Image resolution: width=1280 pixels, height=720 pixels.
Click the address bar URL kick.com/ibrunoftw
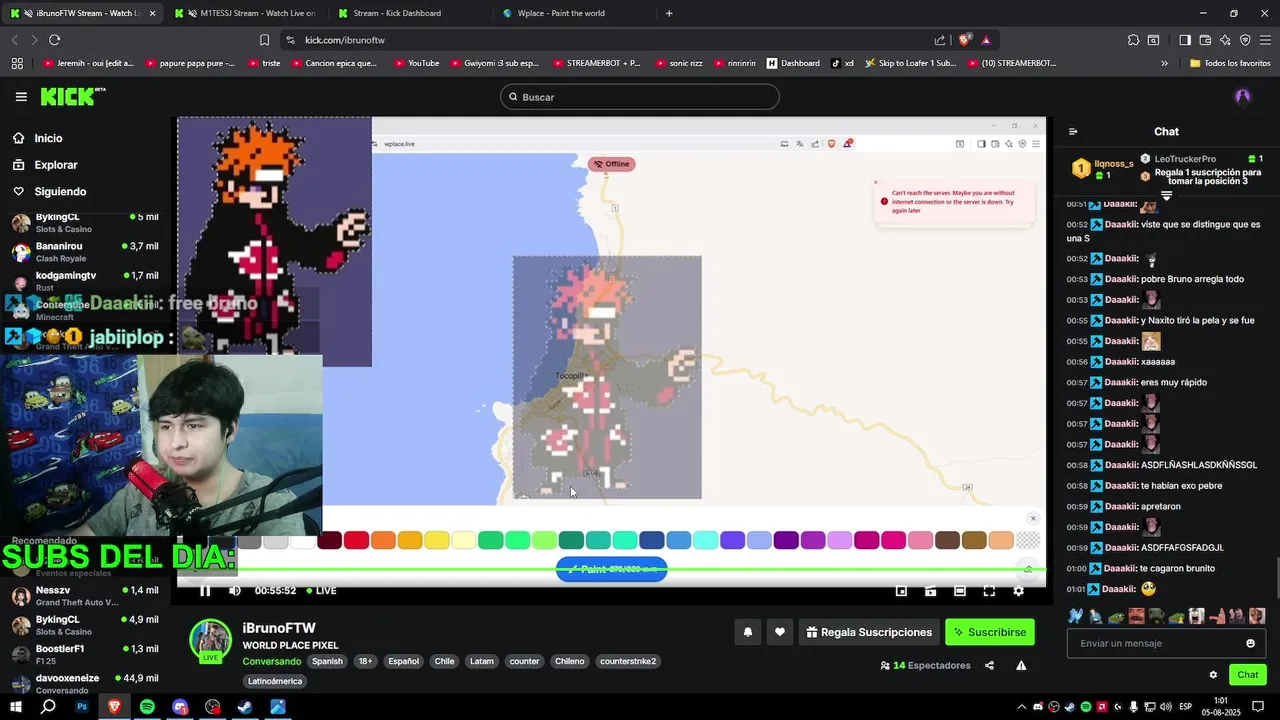(x=345, y=40)
